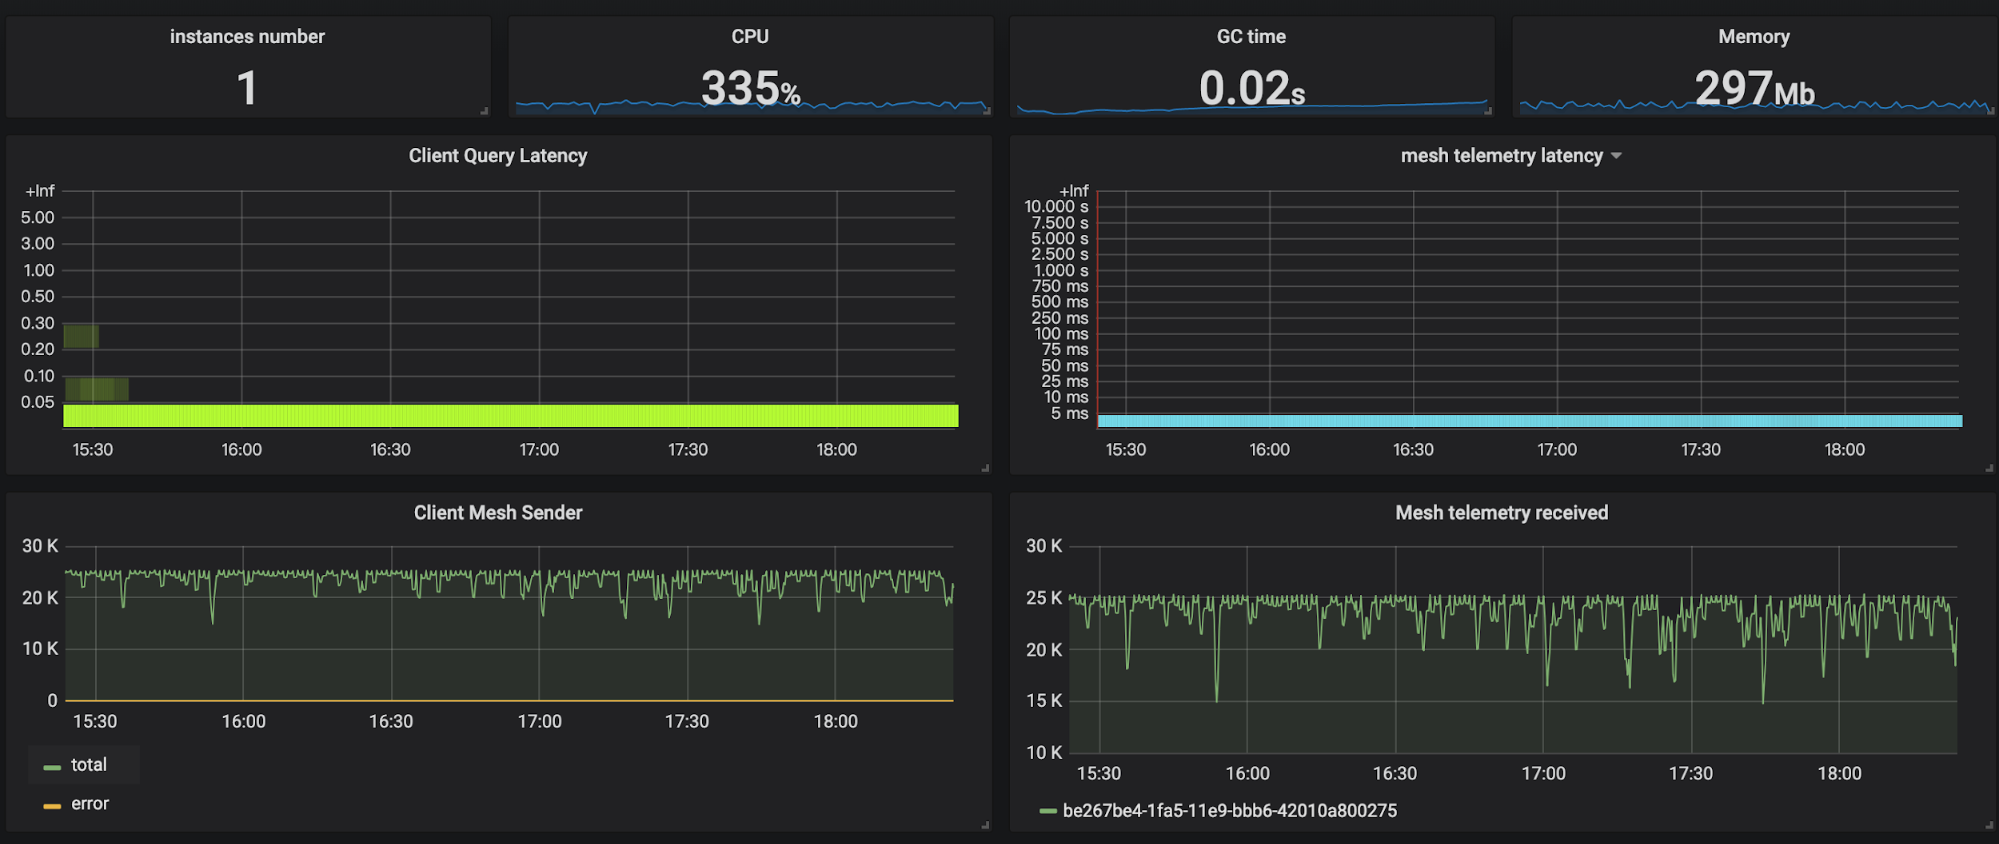Click the GC time panel title
This screenshot has width=1999, height=844.
coord(1251,37)
